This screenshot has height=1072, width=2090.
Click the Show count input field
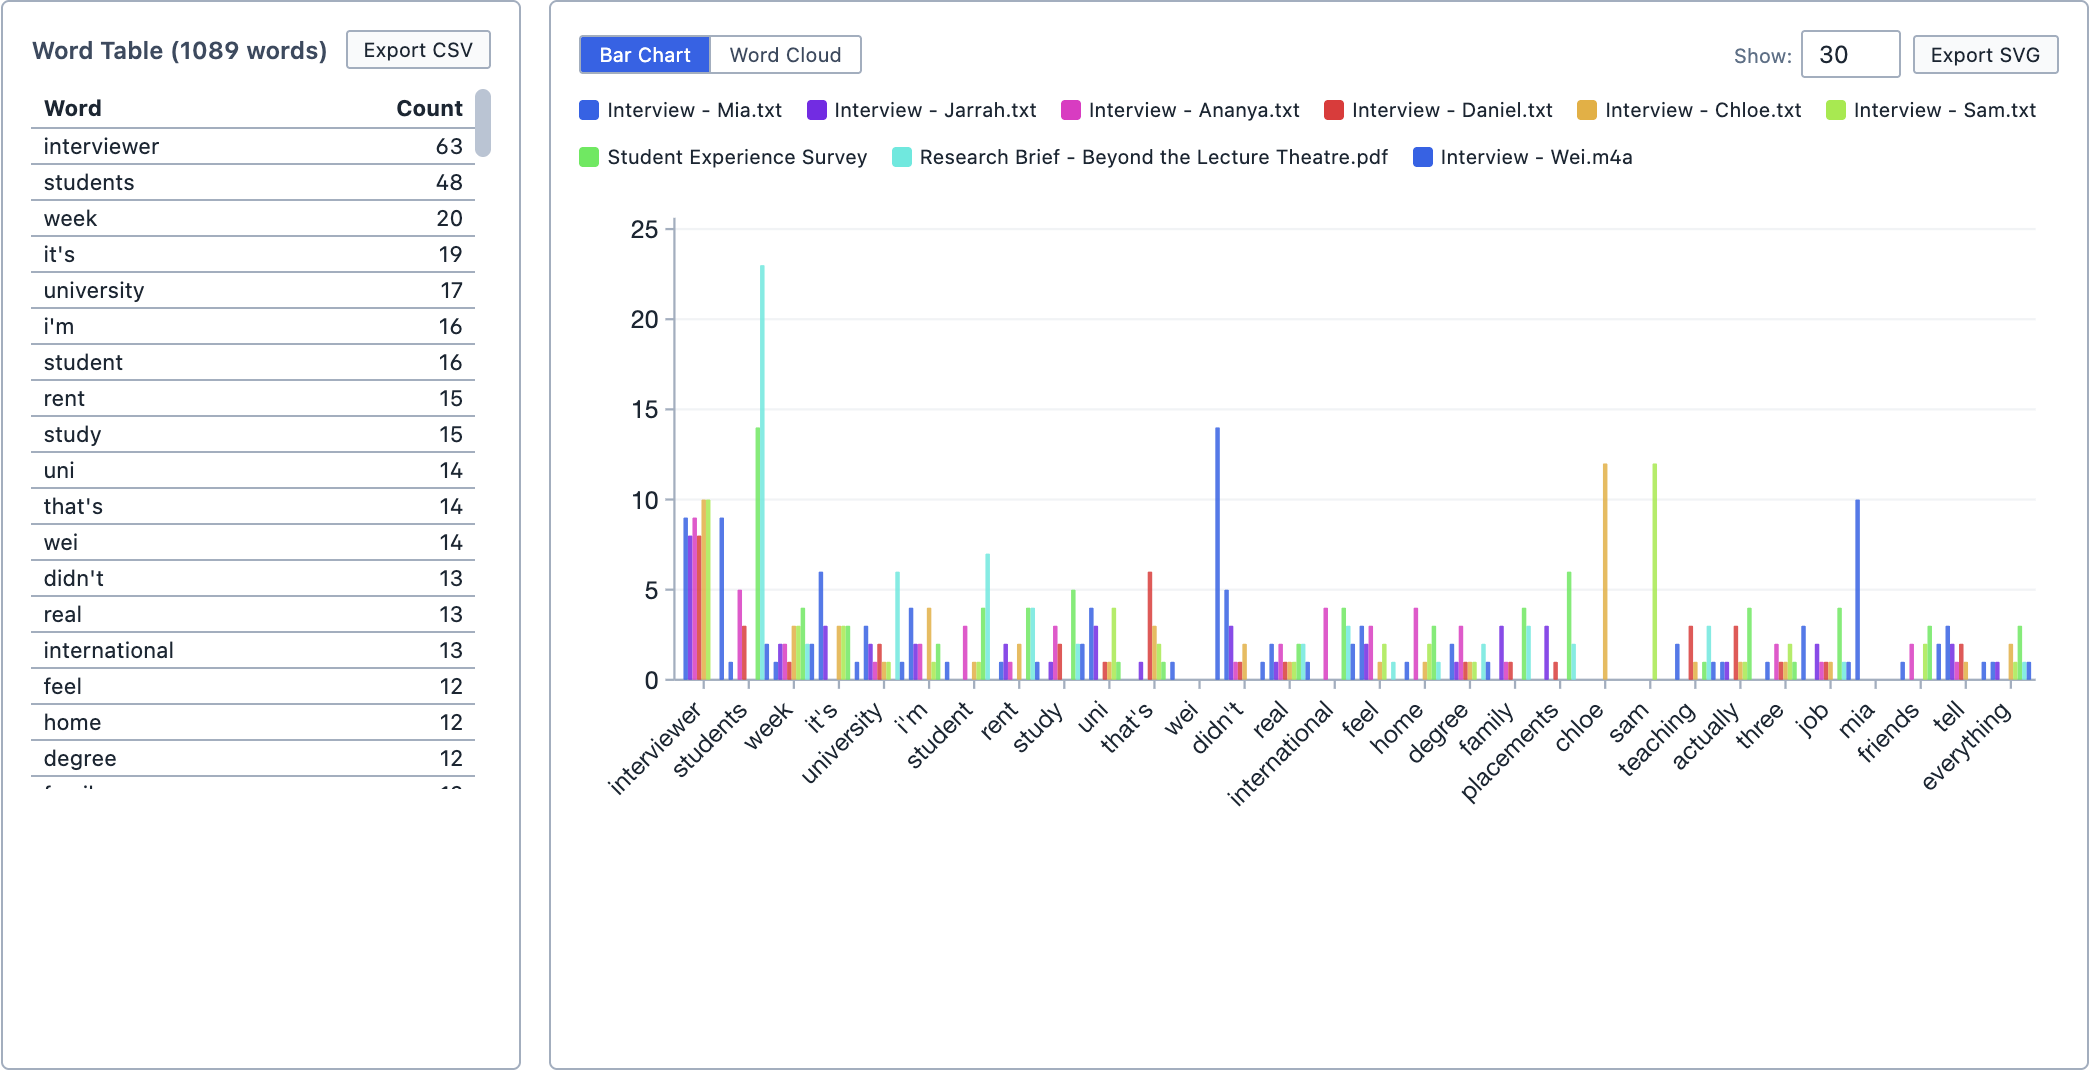[1850, 55]
